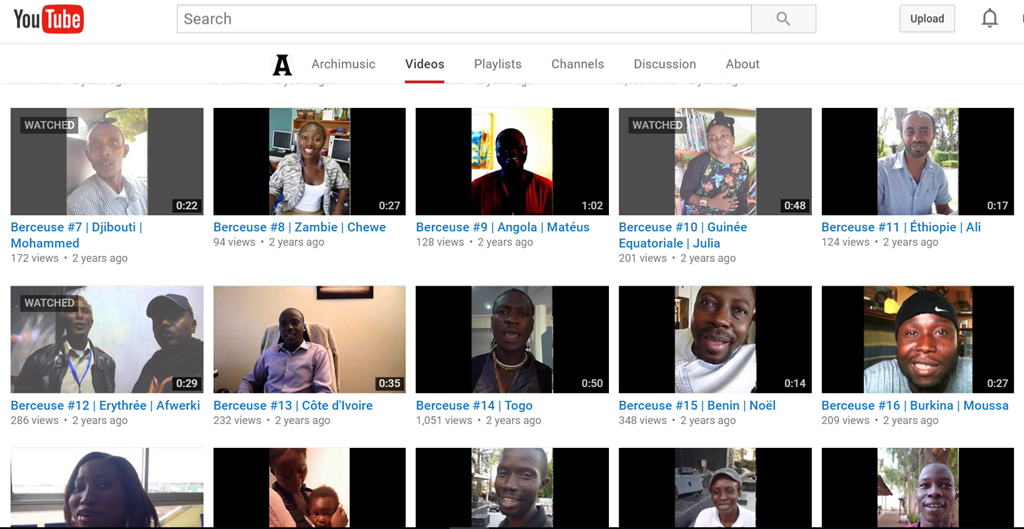
Task: Click title link Berceuse #12 | Erythrée | Afwerki
Action: coord(106,406)
